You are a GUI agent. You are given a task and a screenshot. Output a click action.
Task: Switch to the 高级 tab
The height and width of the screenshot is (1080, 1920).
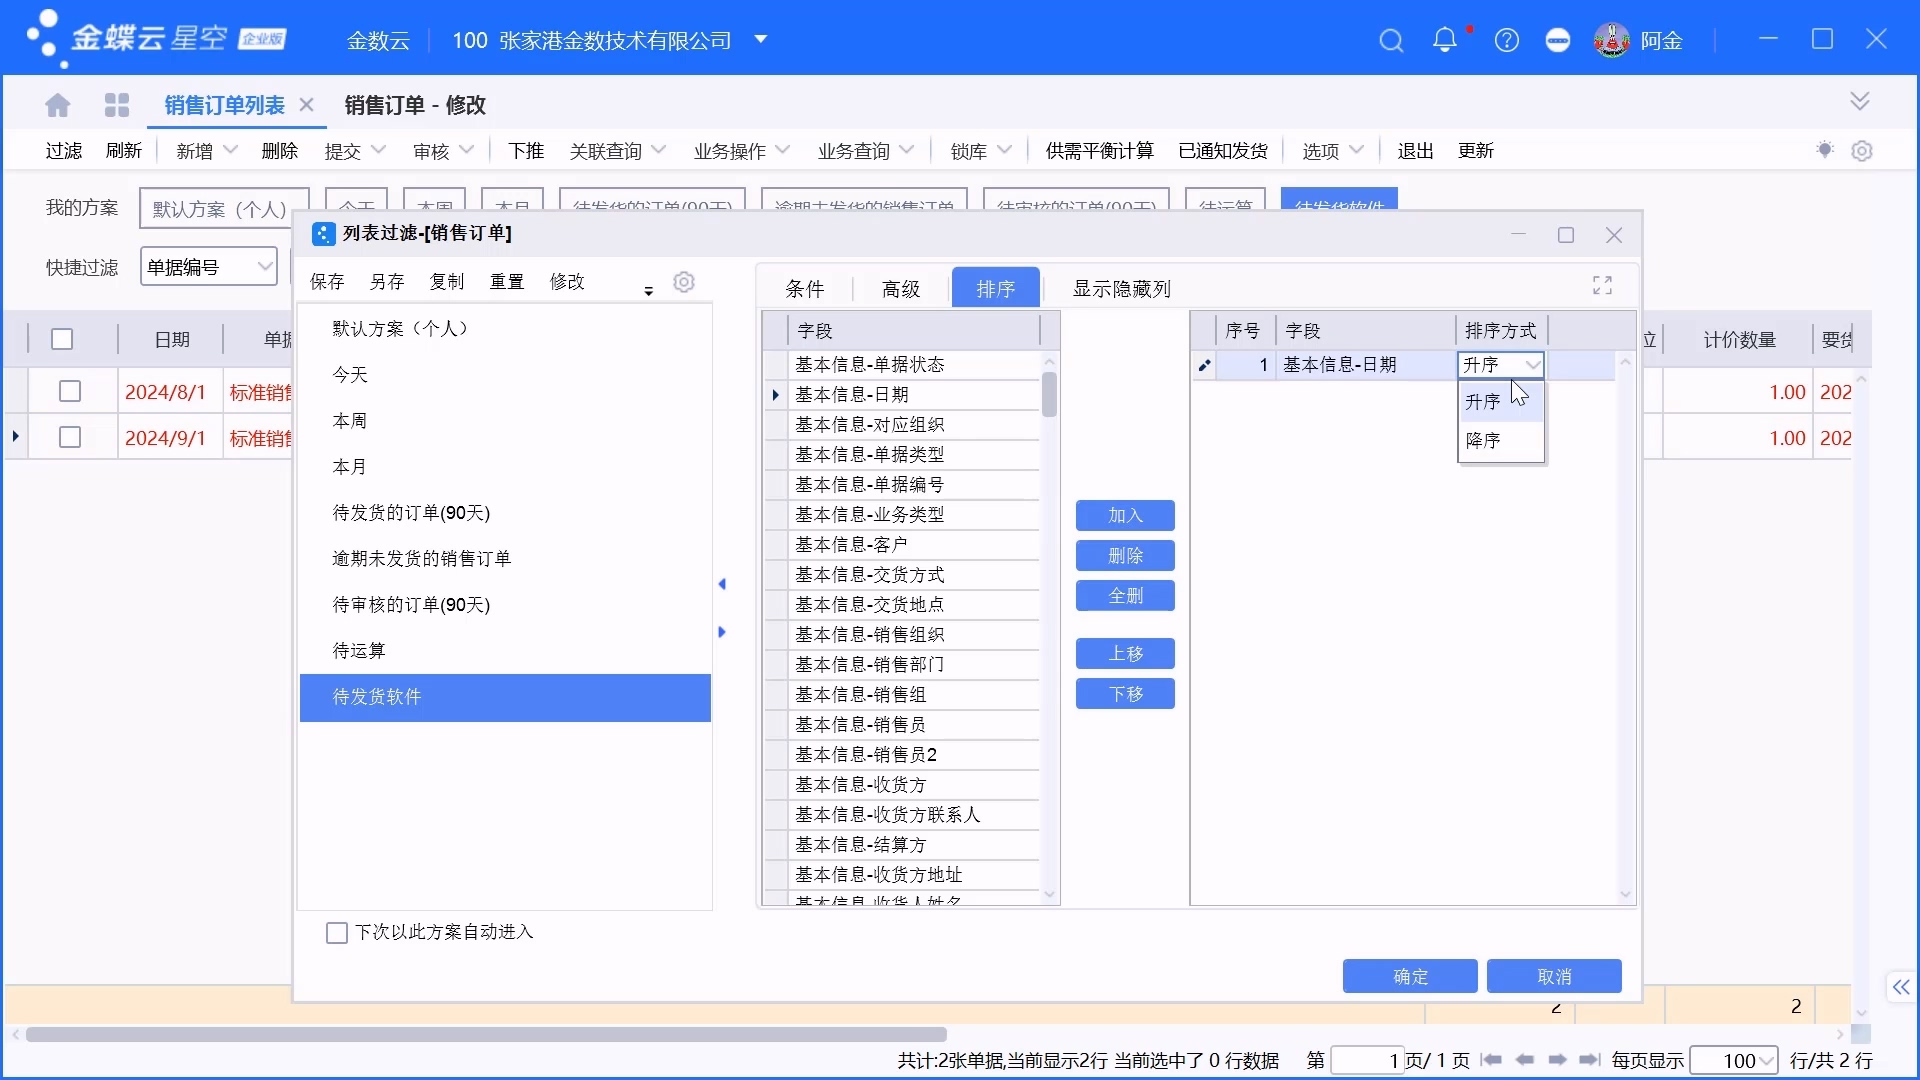click(x=901, y=289)
